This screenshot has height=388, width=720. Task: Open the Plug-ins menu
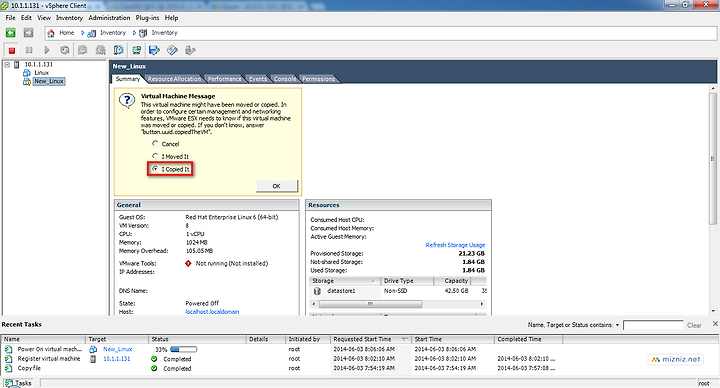[x=147, y=18]
